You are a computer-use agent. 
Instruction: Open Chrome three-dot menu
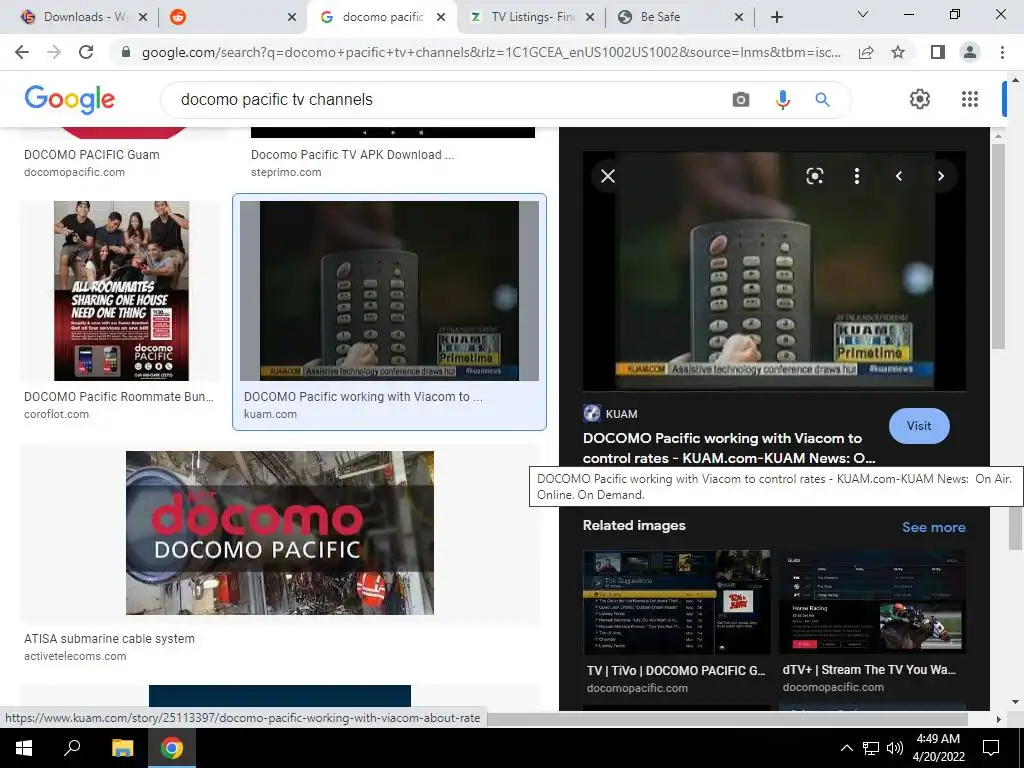coord(1002,52)
